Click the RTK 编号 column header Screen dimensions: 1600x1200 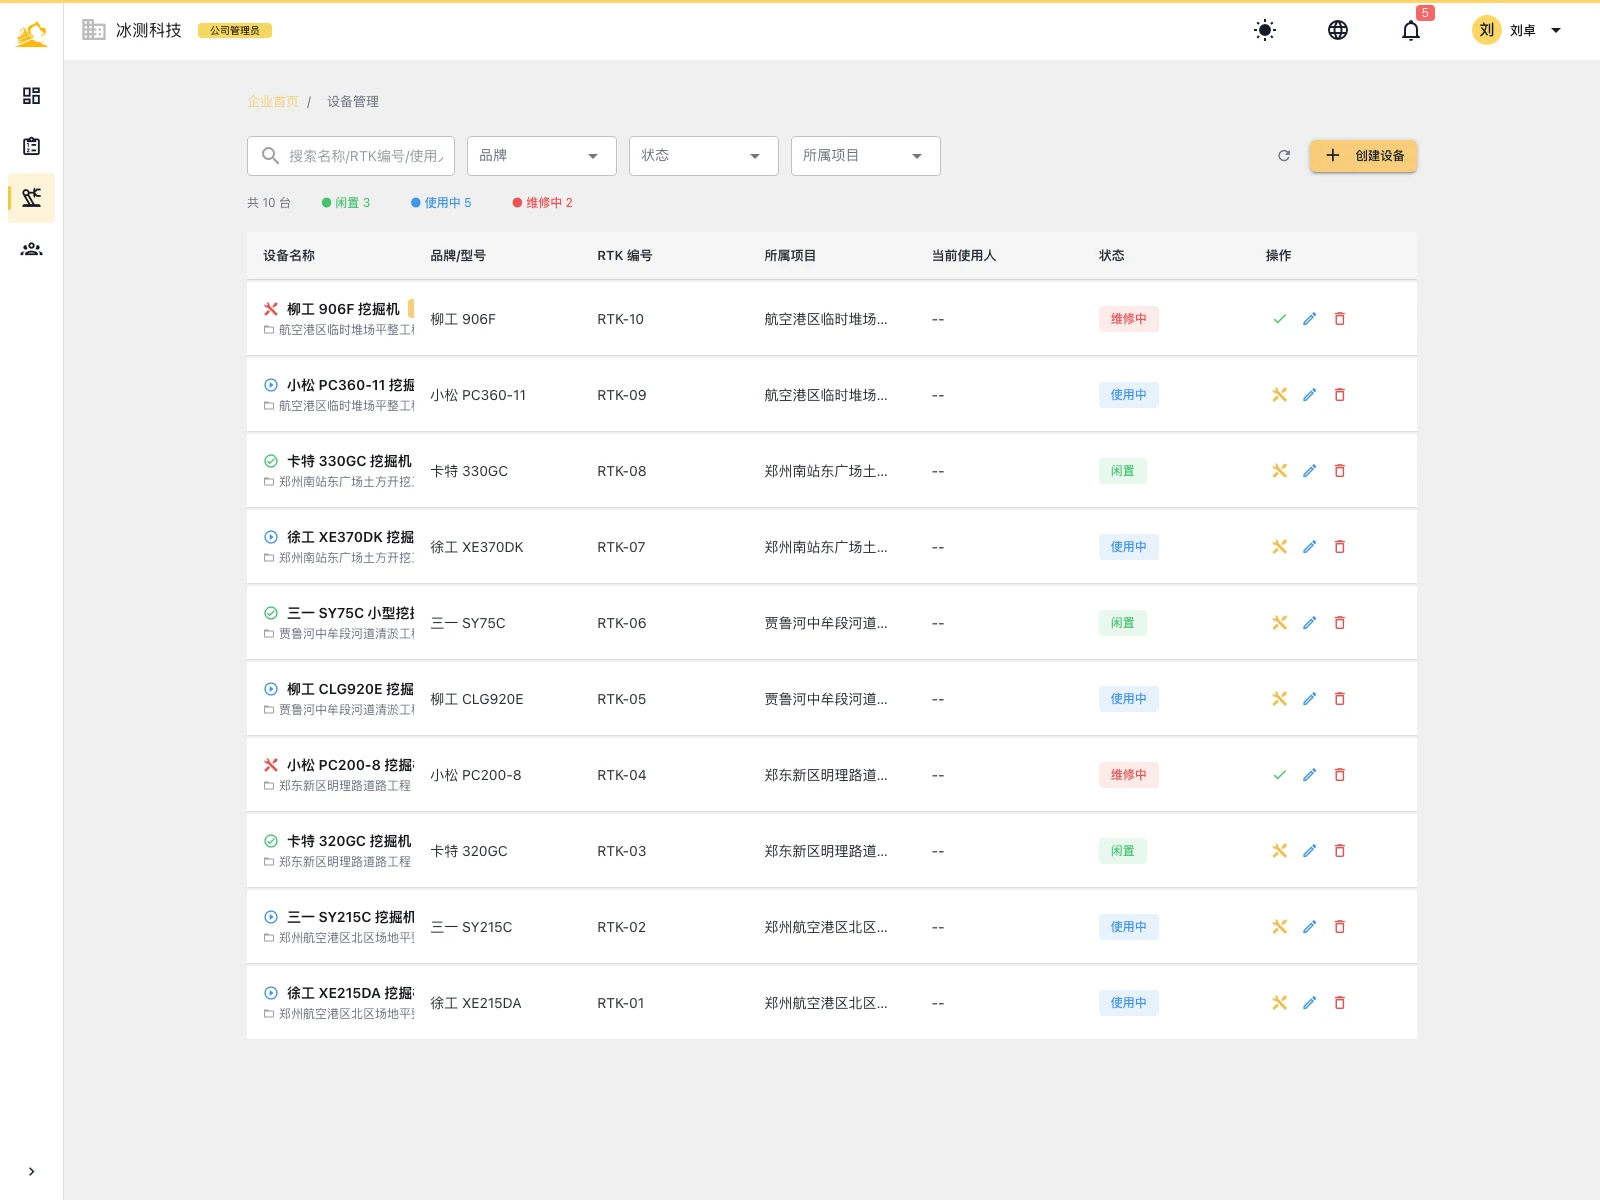(625, 256)
